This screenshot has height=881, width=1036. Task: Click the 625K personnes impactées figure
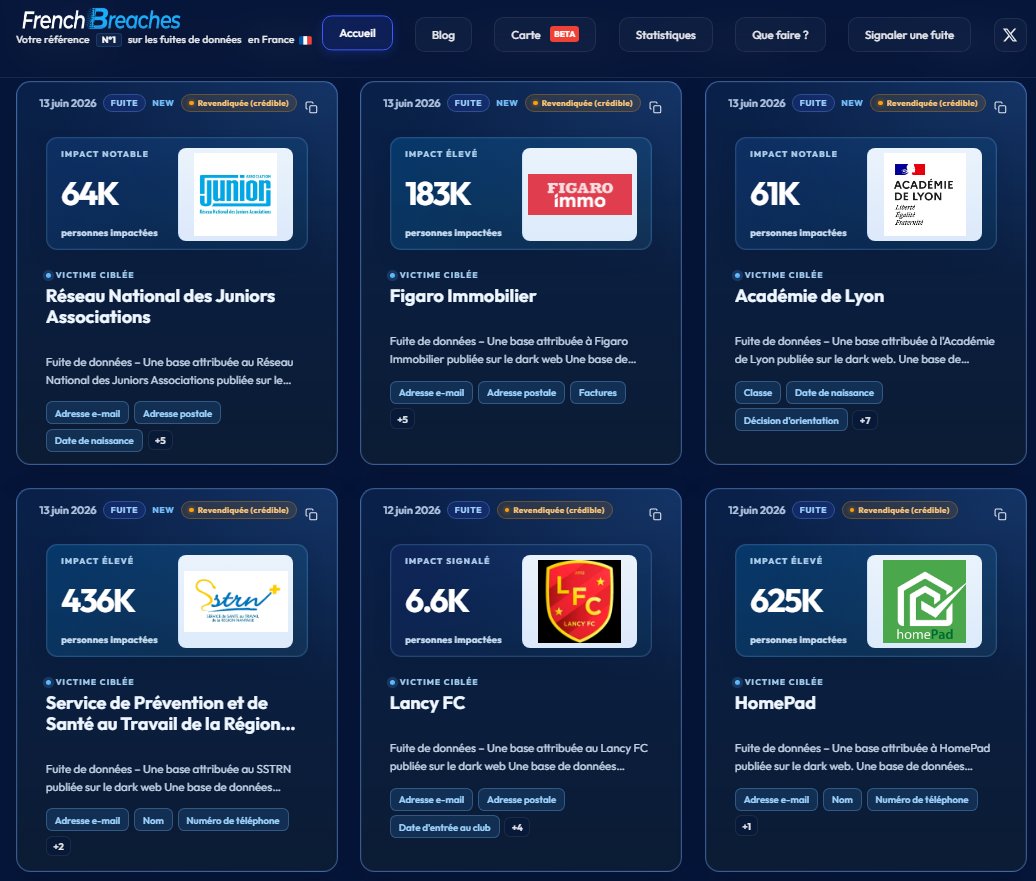787,601
